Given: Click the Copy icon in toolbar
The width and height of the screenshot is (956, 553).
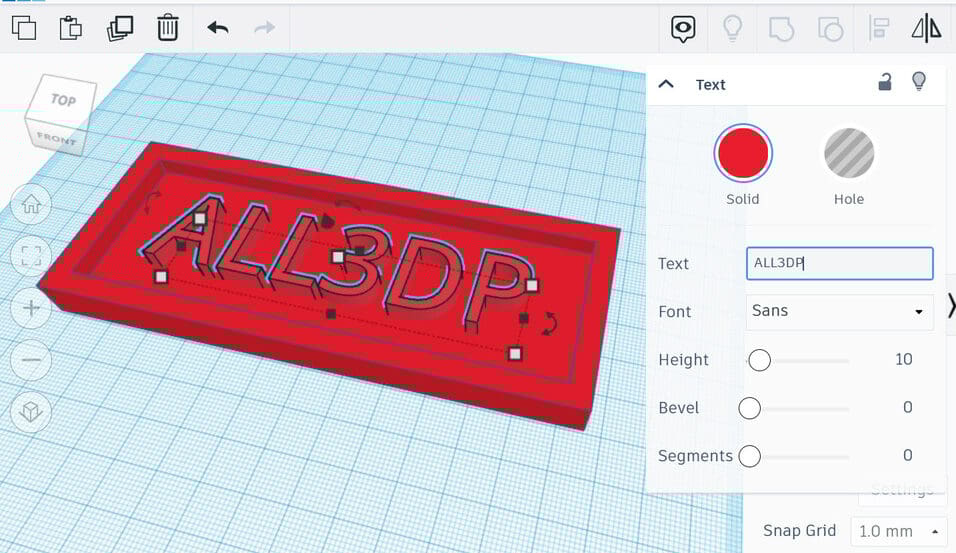Looking at the screenshot, I should tap(24, 28).
